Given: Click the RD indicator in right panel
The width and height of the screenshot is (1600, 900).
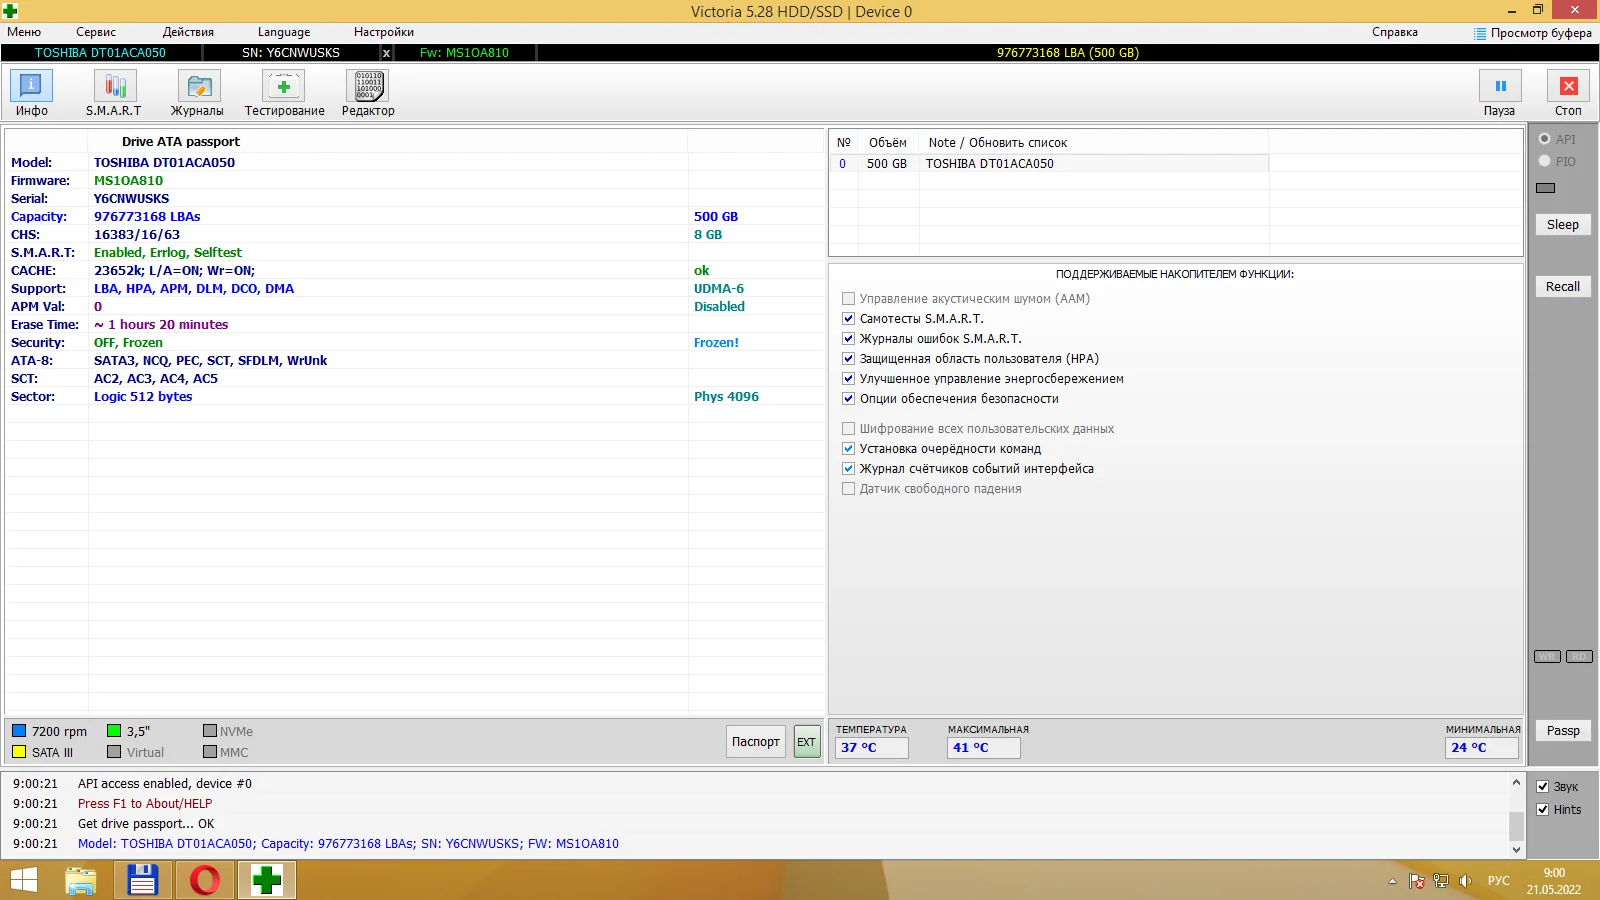Looking at the screenshot, I should point(1579,657).
